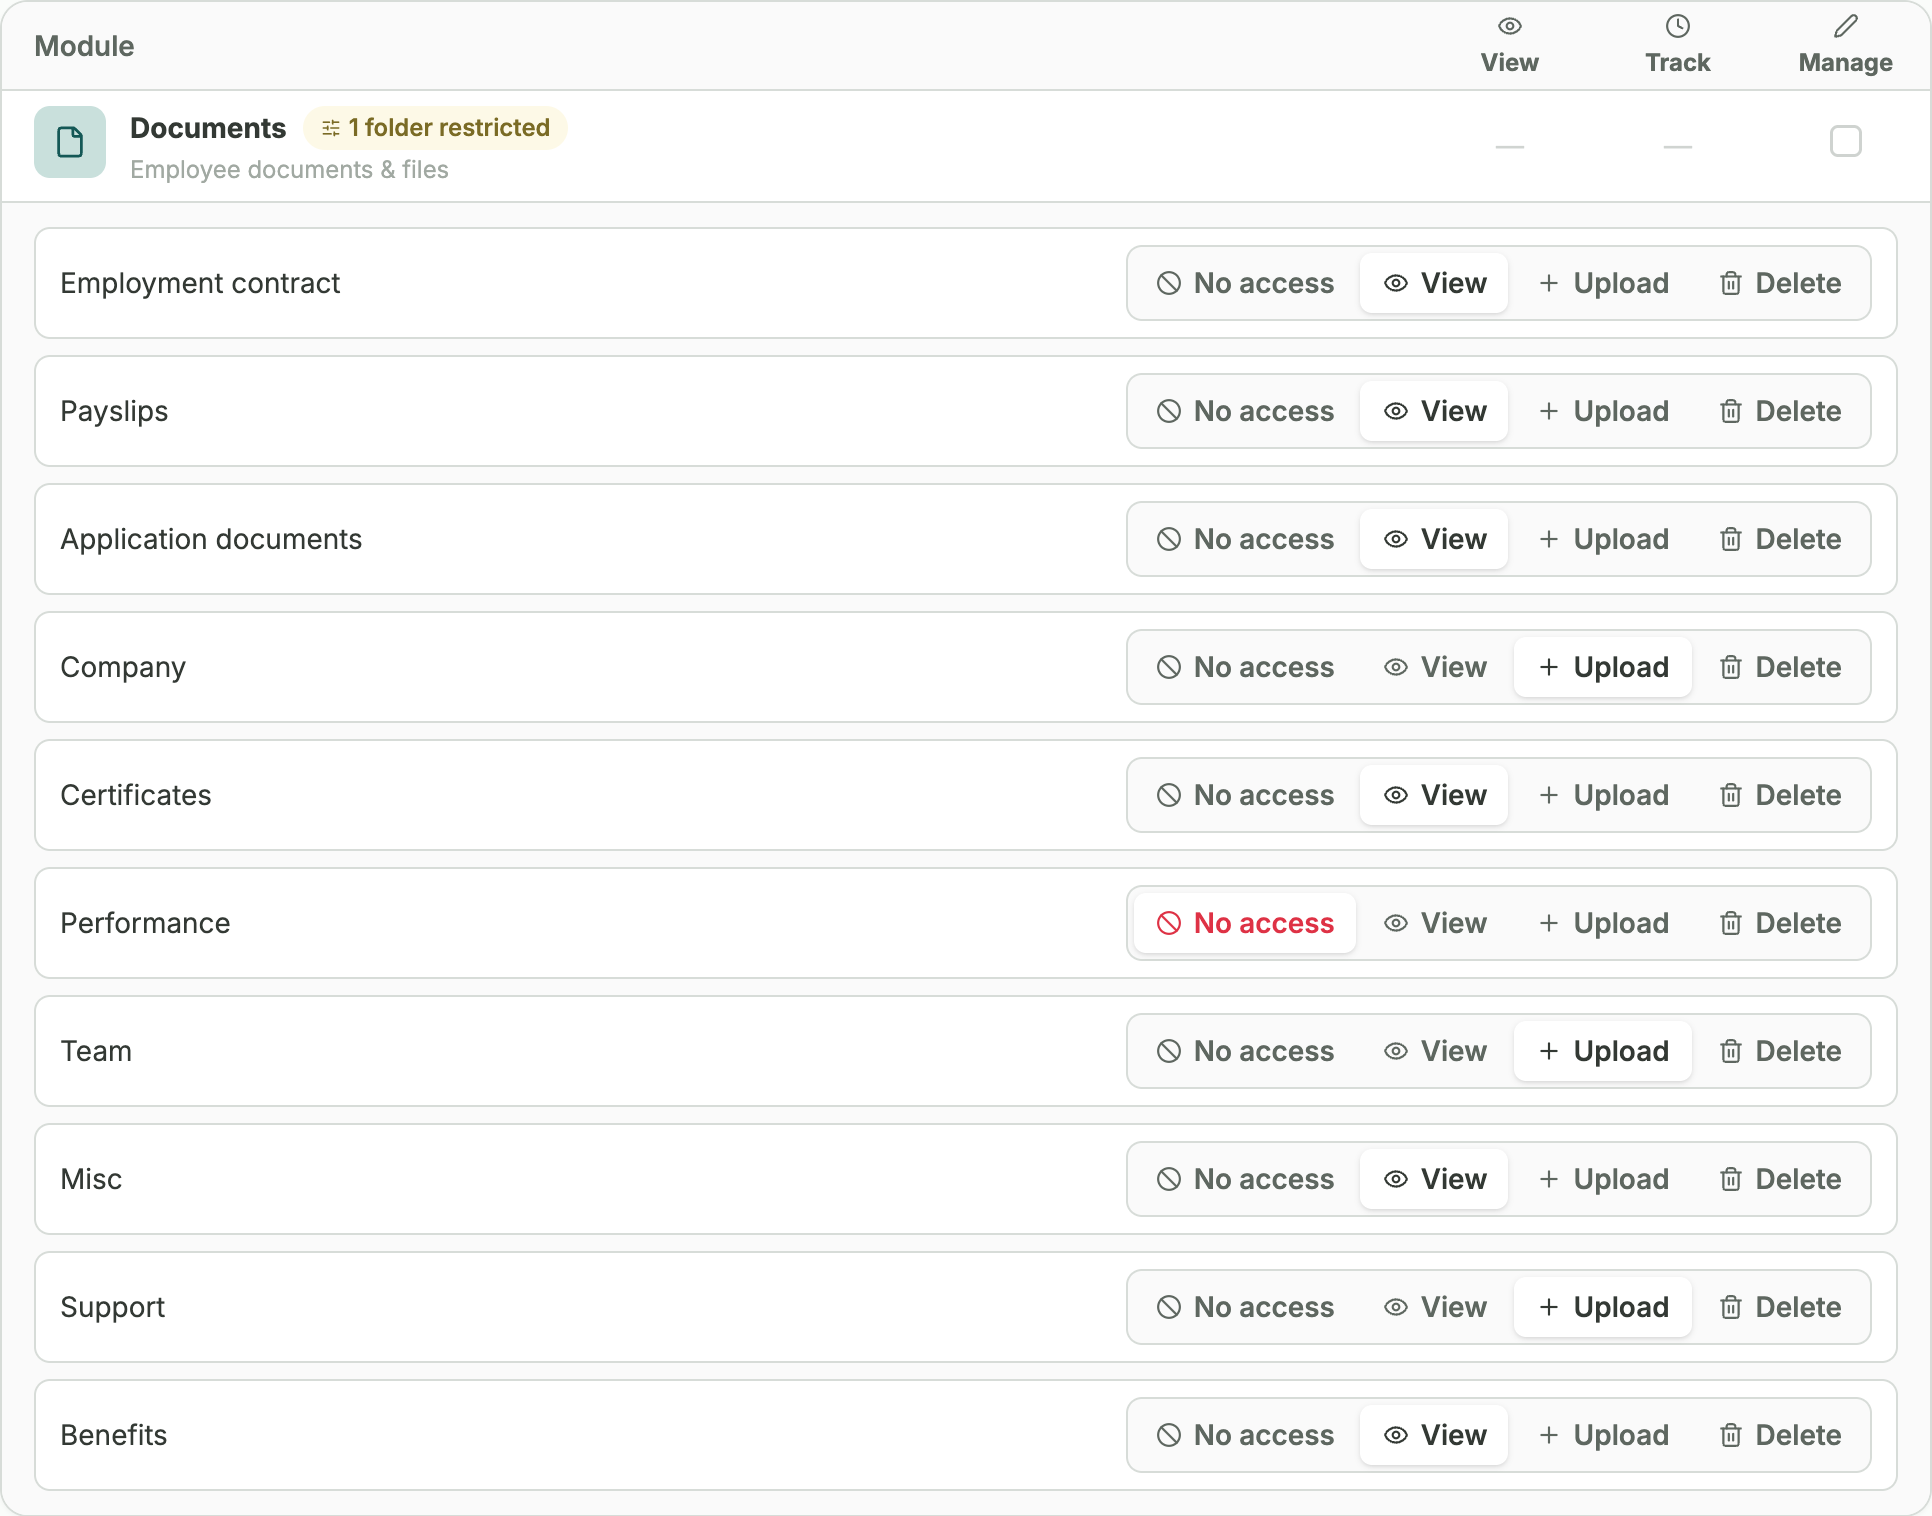Allow Upload for Certificates

pos(1603,795)
